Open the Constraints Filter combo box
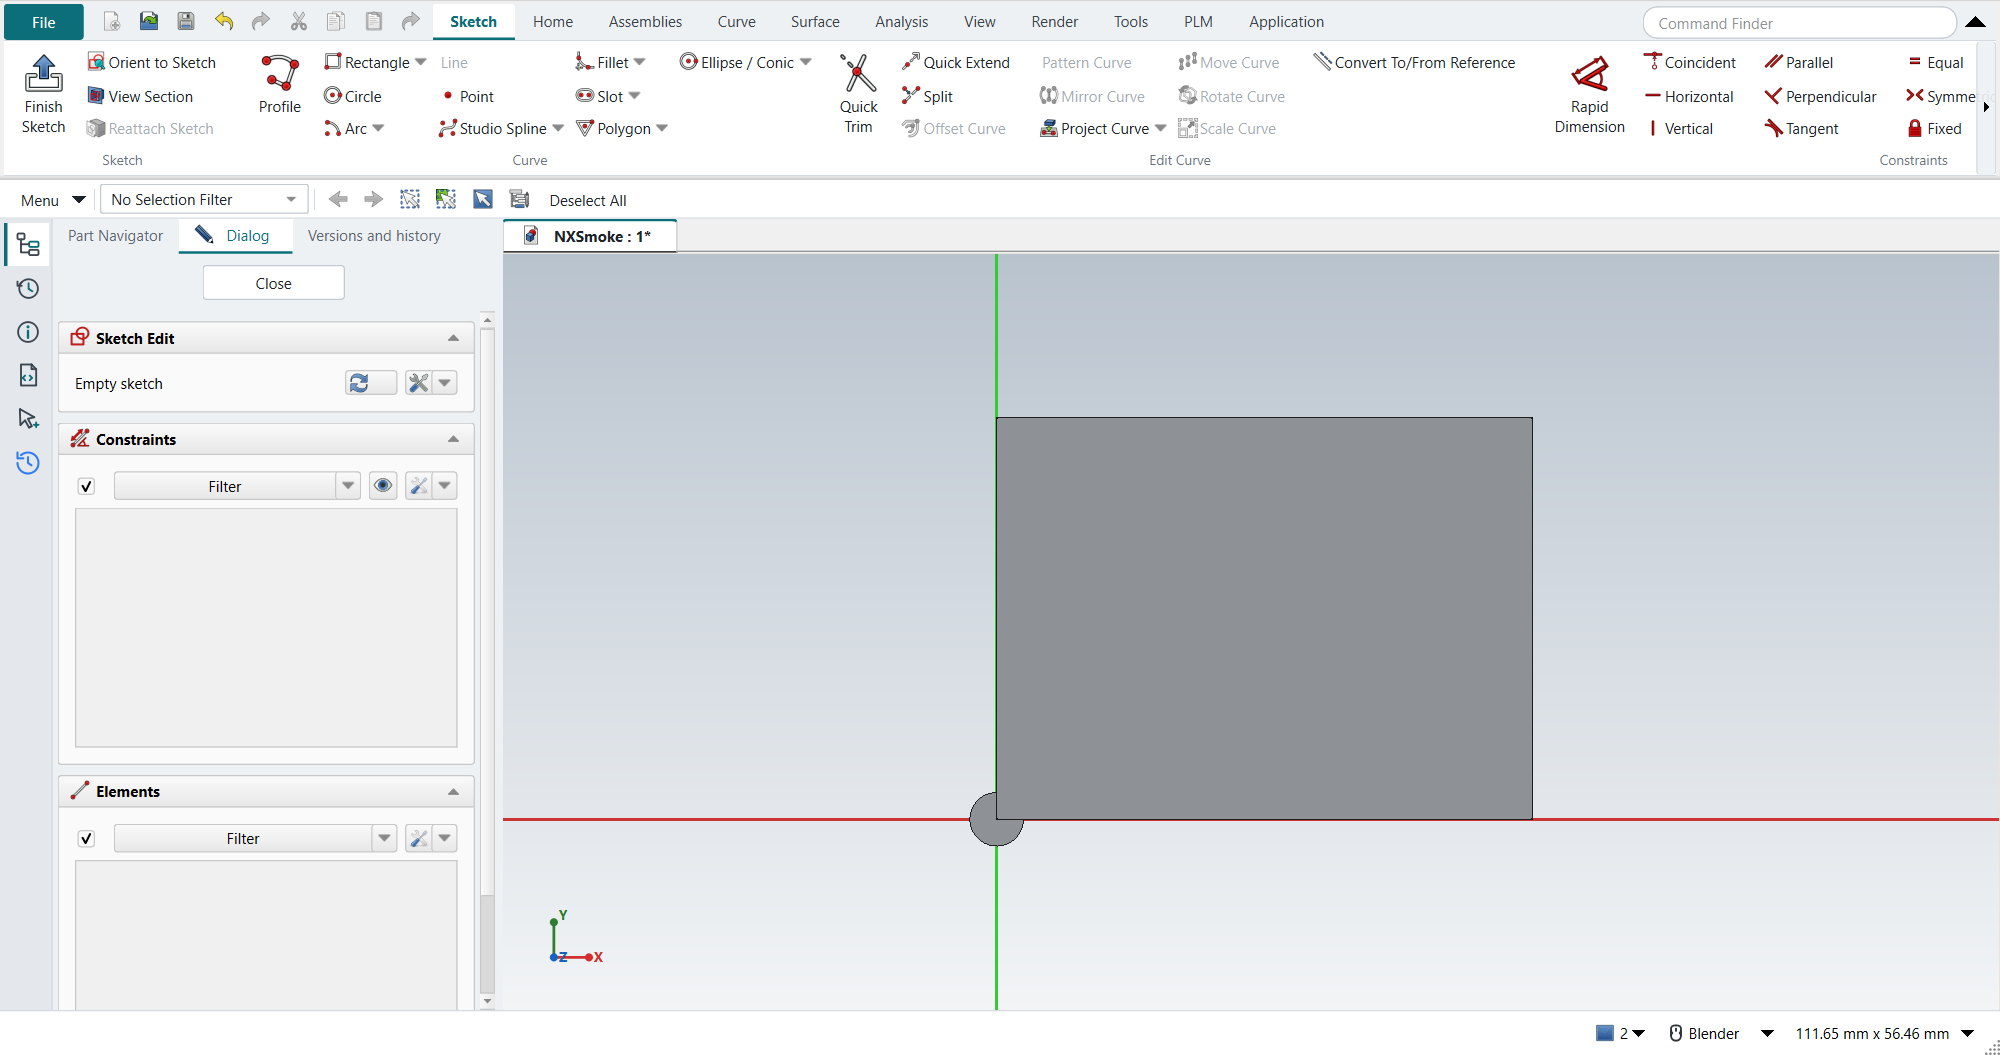The image size is (2000, 1055). pos(237,486)
